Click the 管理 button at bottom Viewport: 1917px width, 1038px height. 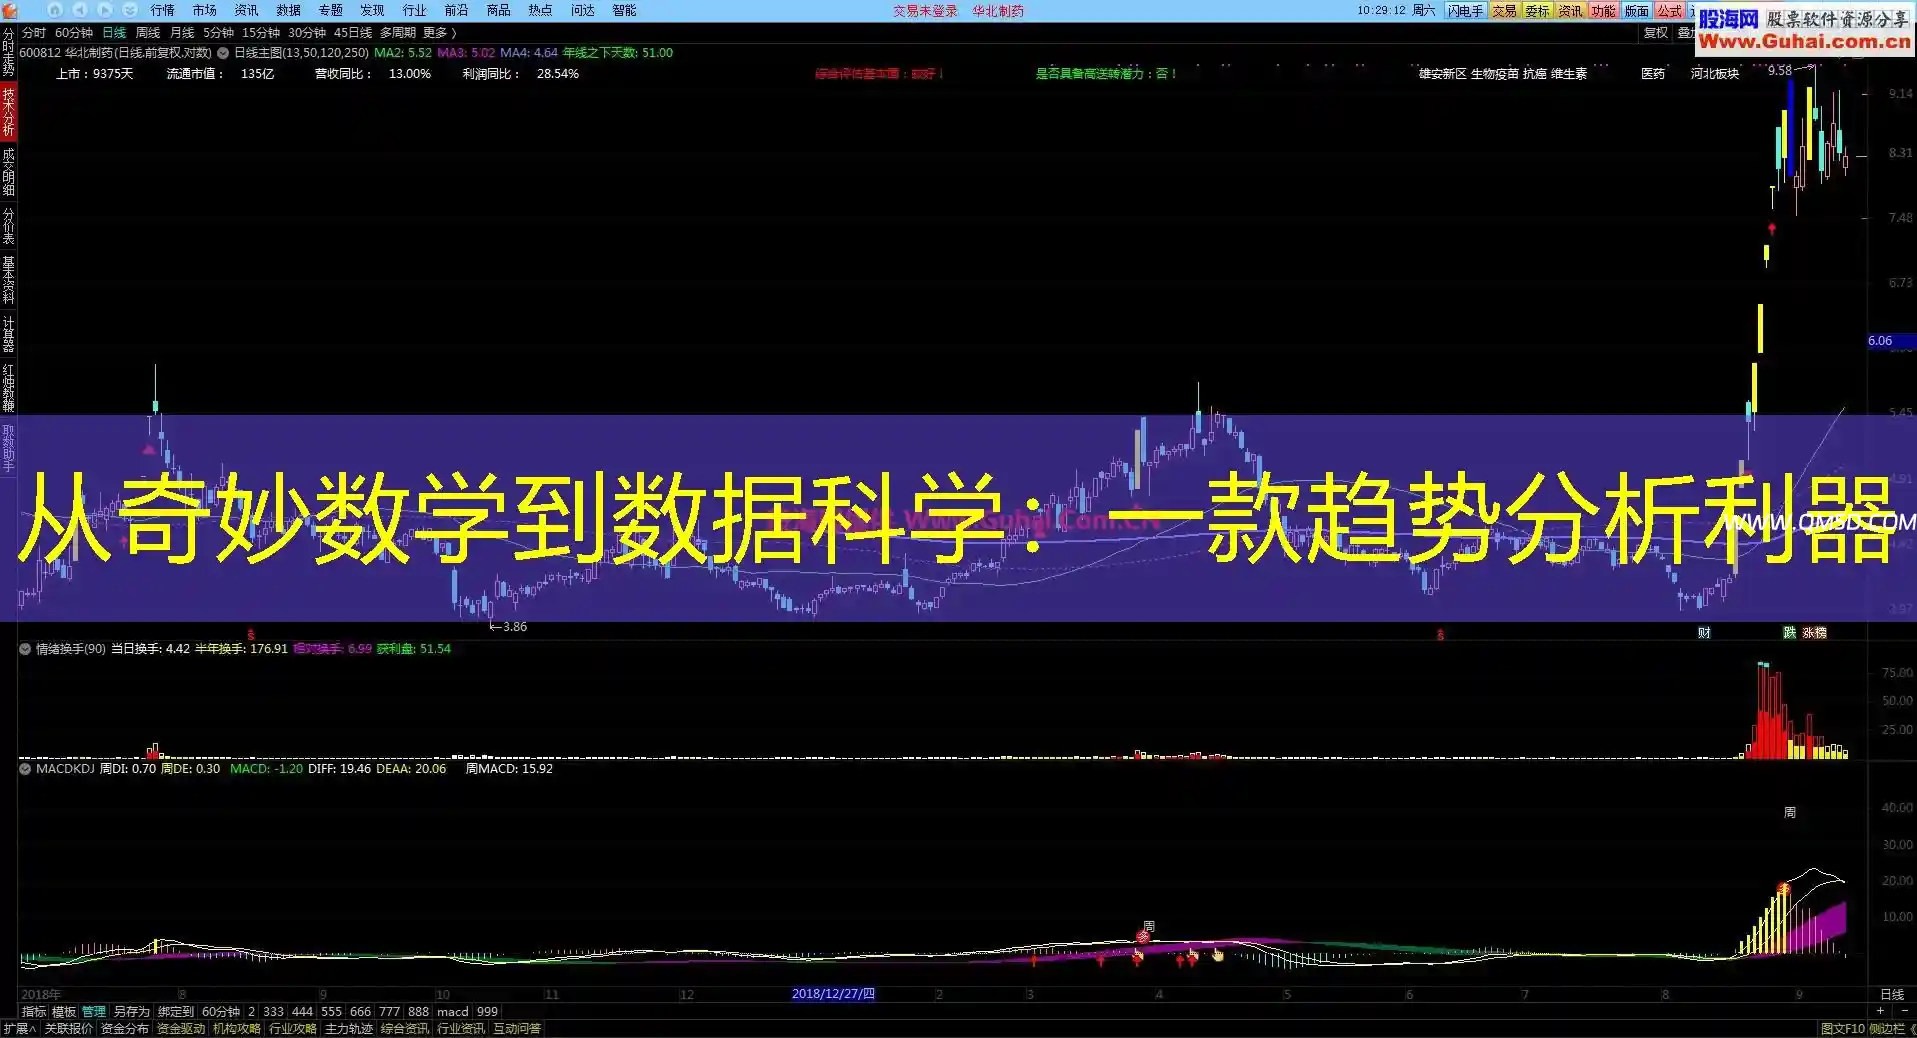pyautogui.click(x=94, y=1011)
